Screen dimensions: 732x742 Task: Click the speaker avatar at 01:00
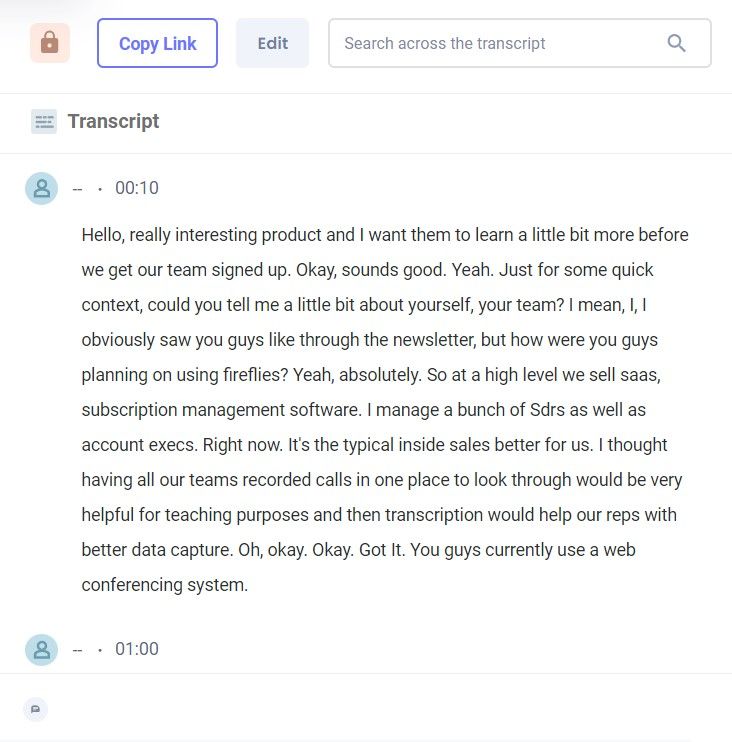[x=42, y=650]
